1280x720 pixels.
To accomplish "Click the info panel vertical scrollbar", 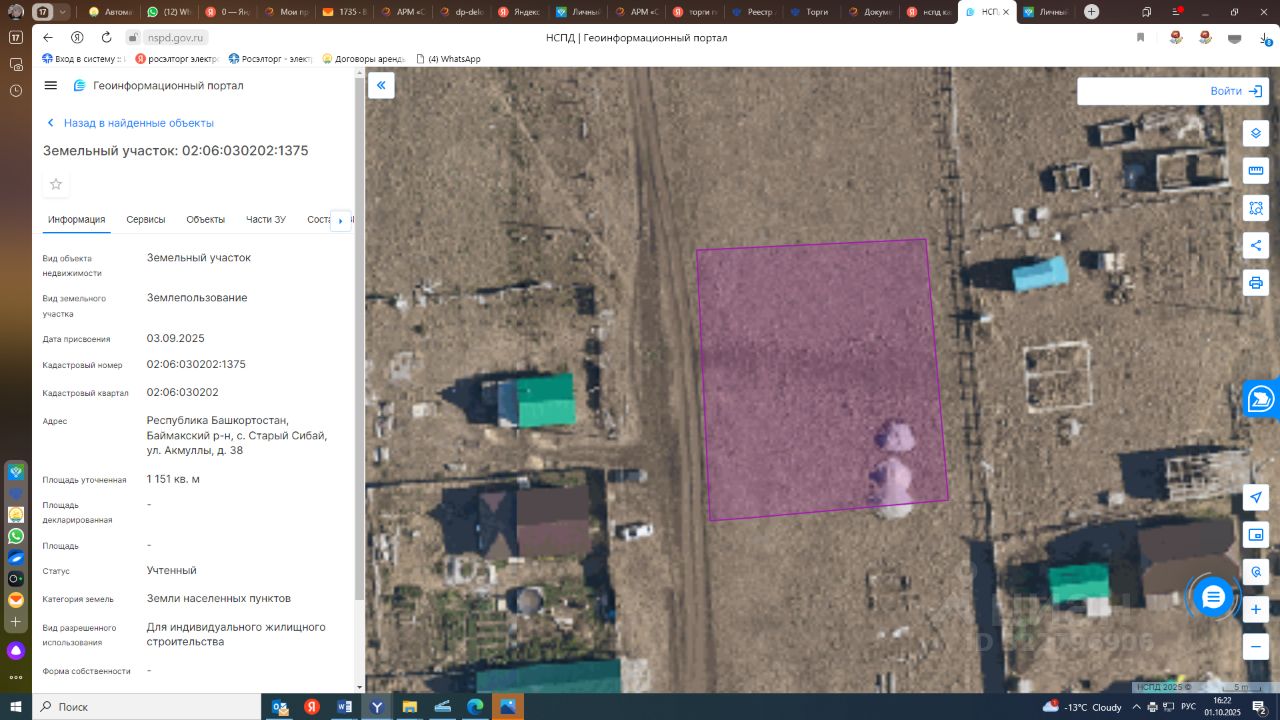I will [359, 340].
